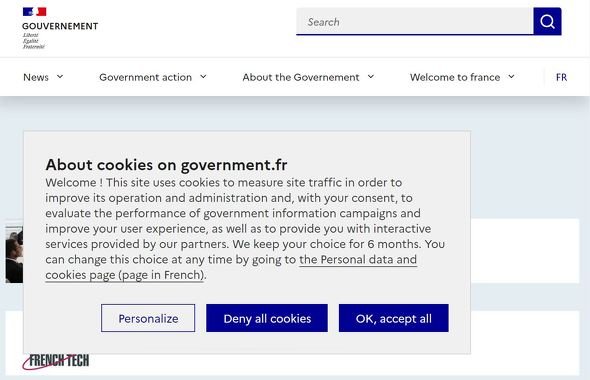This screenshot has width=590, height=380.
Task: Expand the Government action chevron arrow
Action: tap(203, 77)
